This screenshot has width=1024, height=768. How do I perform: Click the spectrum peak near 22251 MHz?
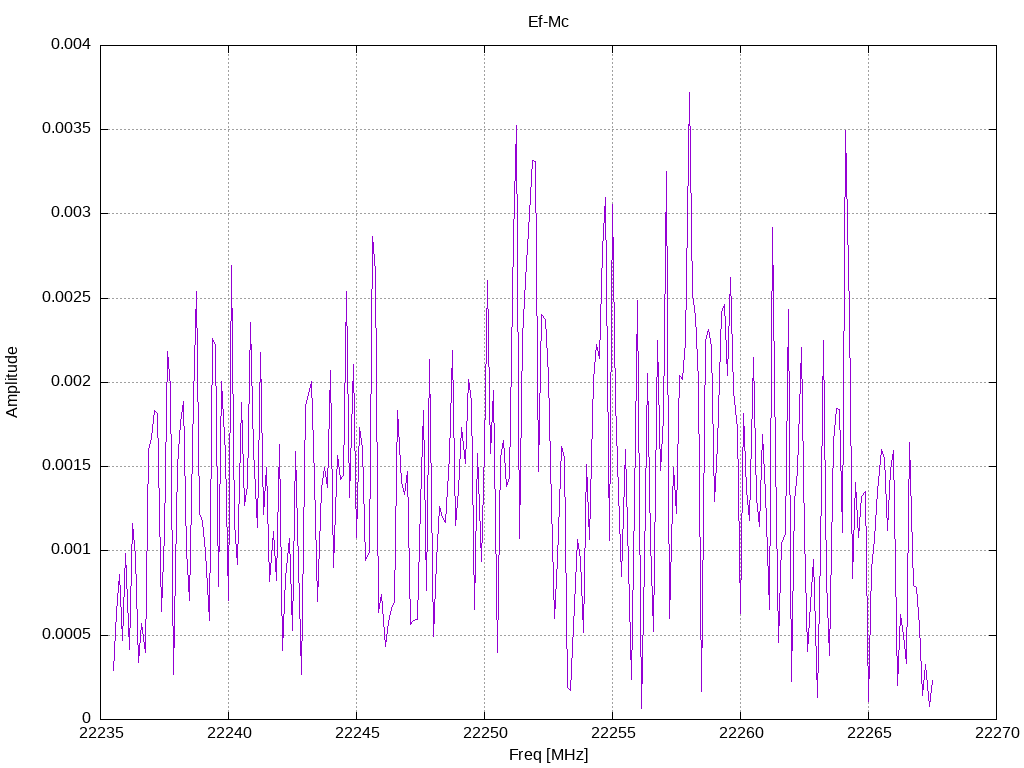pos(517,126)
